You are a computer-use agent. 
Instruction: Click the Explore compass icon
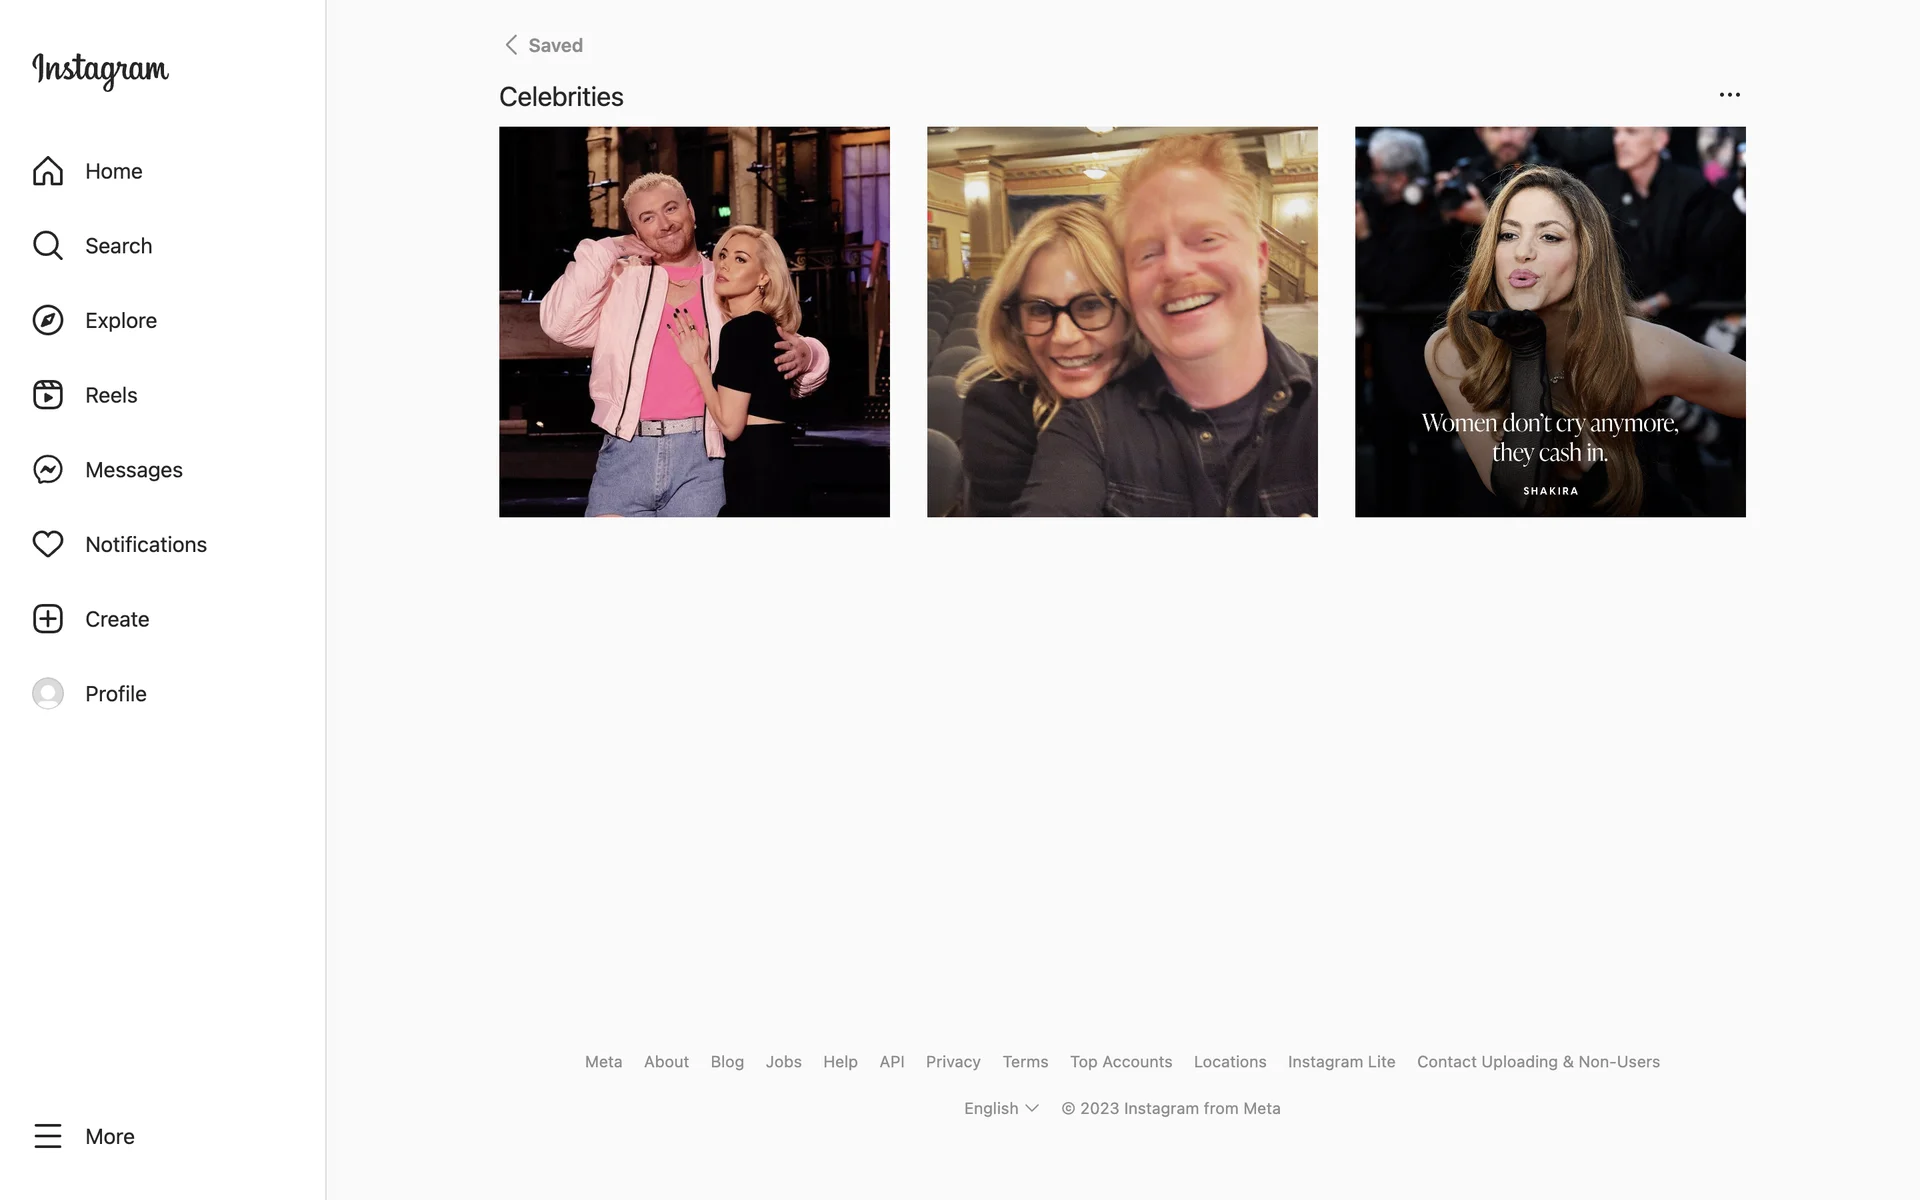pos(47,320)
